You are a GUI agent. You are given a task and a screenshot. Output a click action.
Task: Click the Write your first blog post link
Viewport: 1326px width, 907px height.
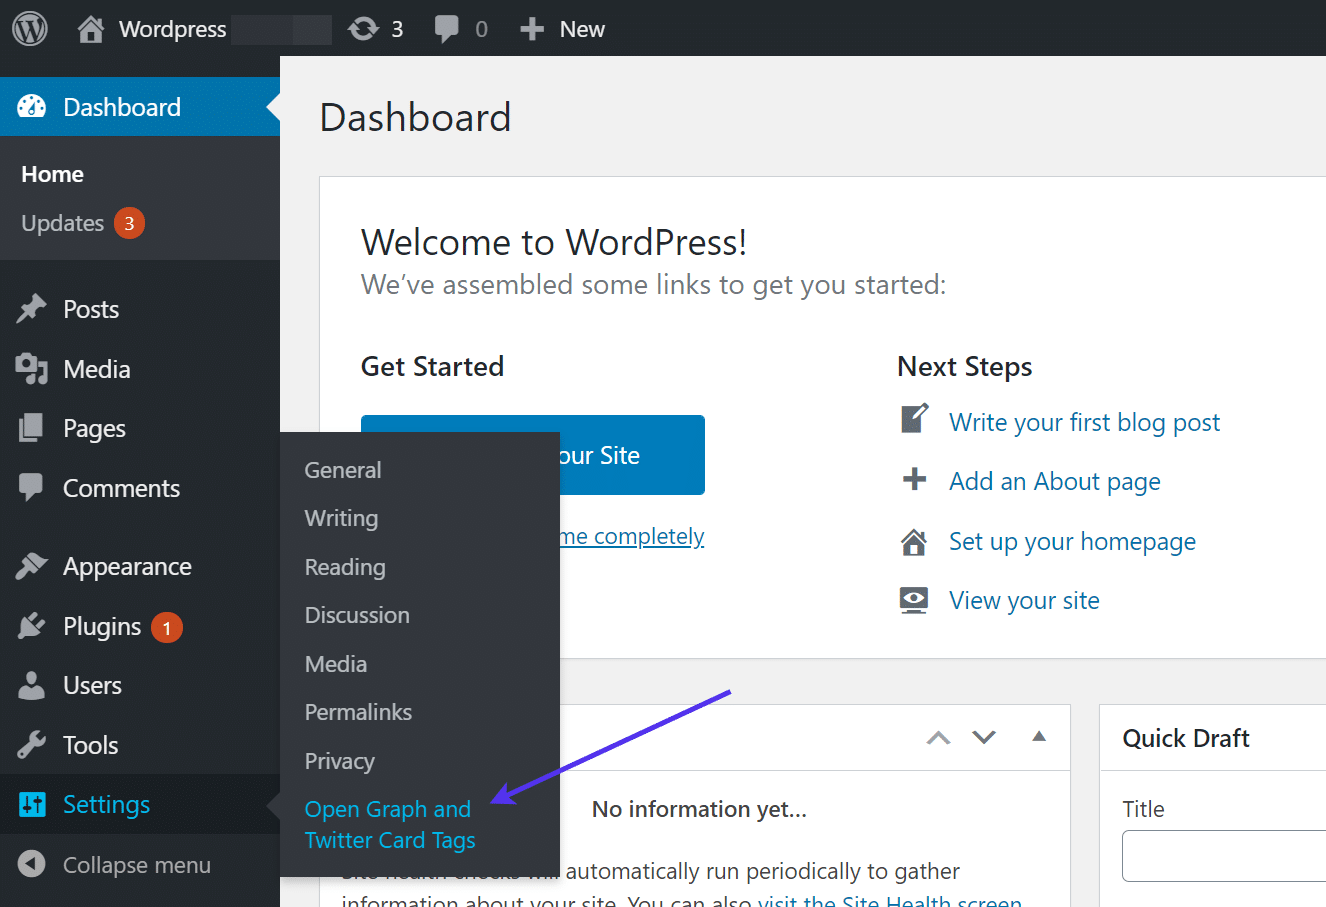pyautogui.click(x=1084, y=422)
